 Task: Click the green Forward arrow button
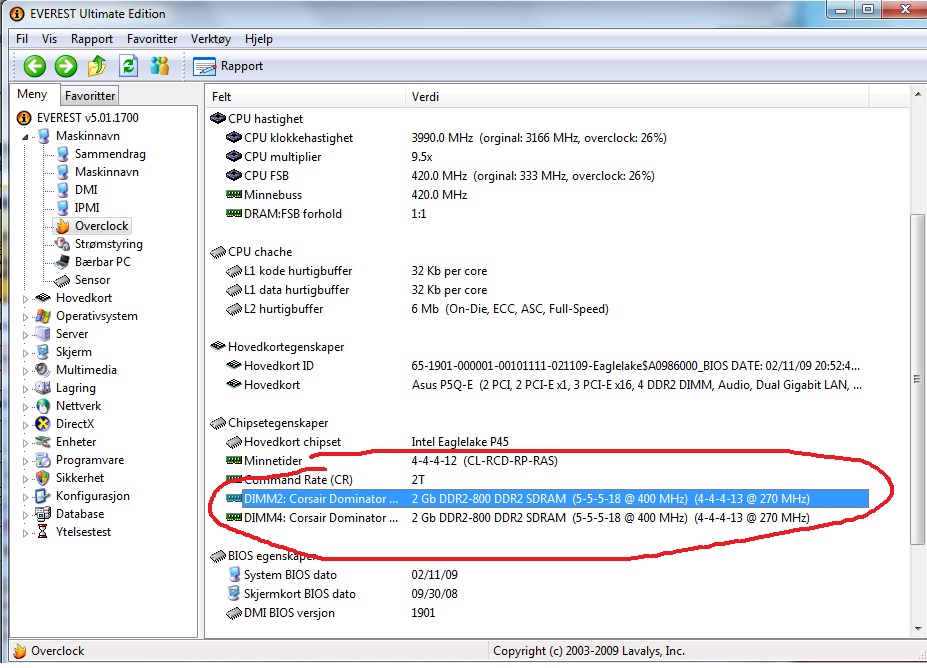point(66,66)
